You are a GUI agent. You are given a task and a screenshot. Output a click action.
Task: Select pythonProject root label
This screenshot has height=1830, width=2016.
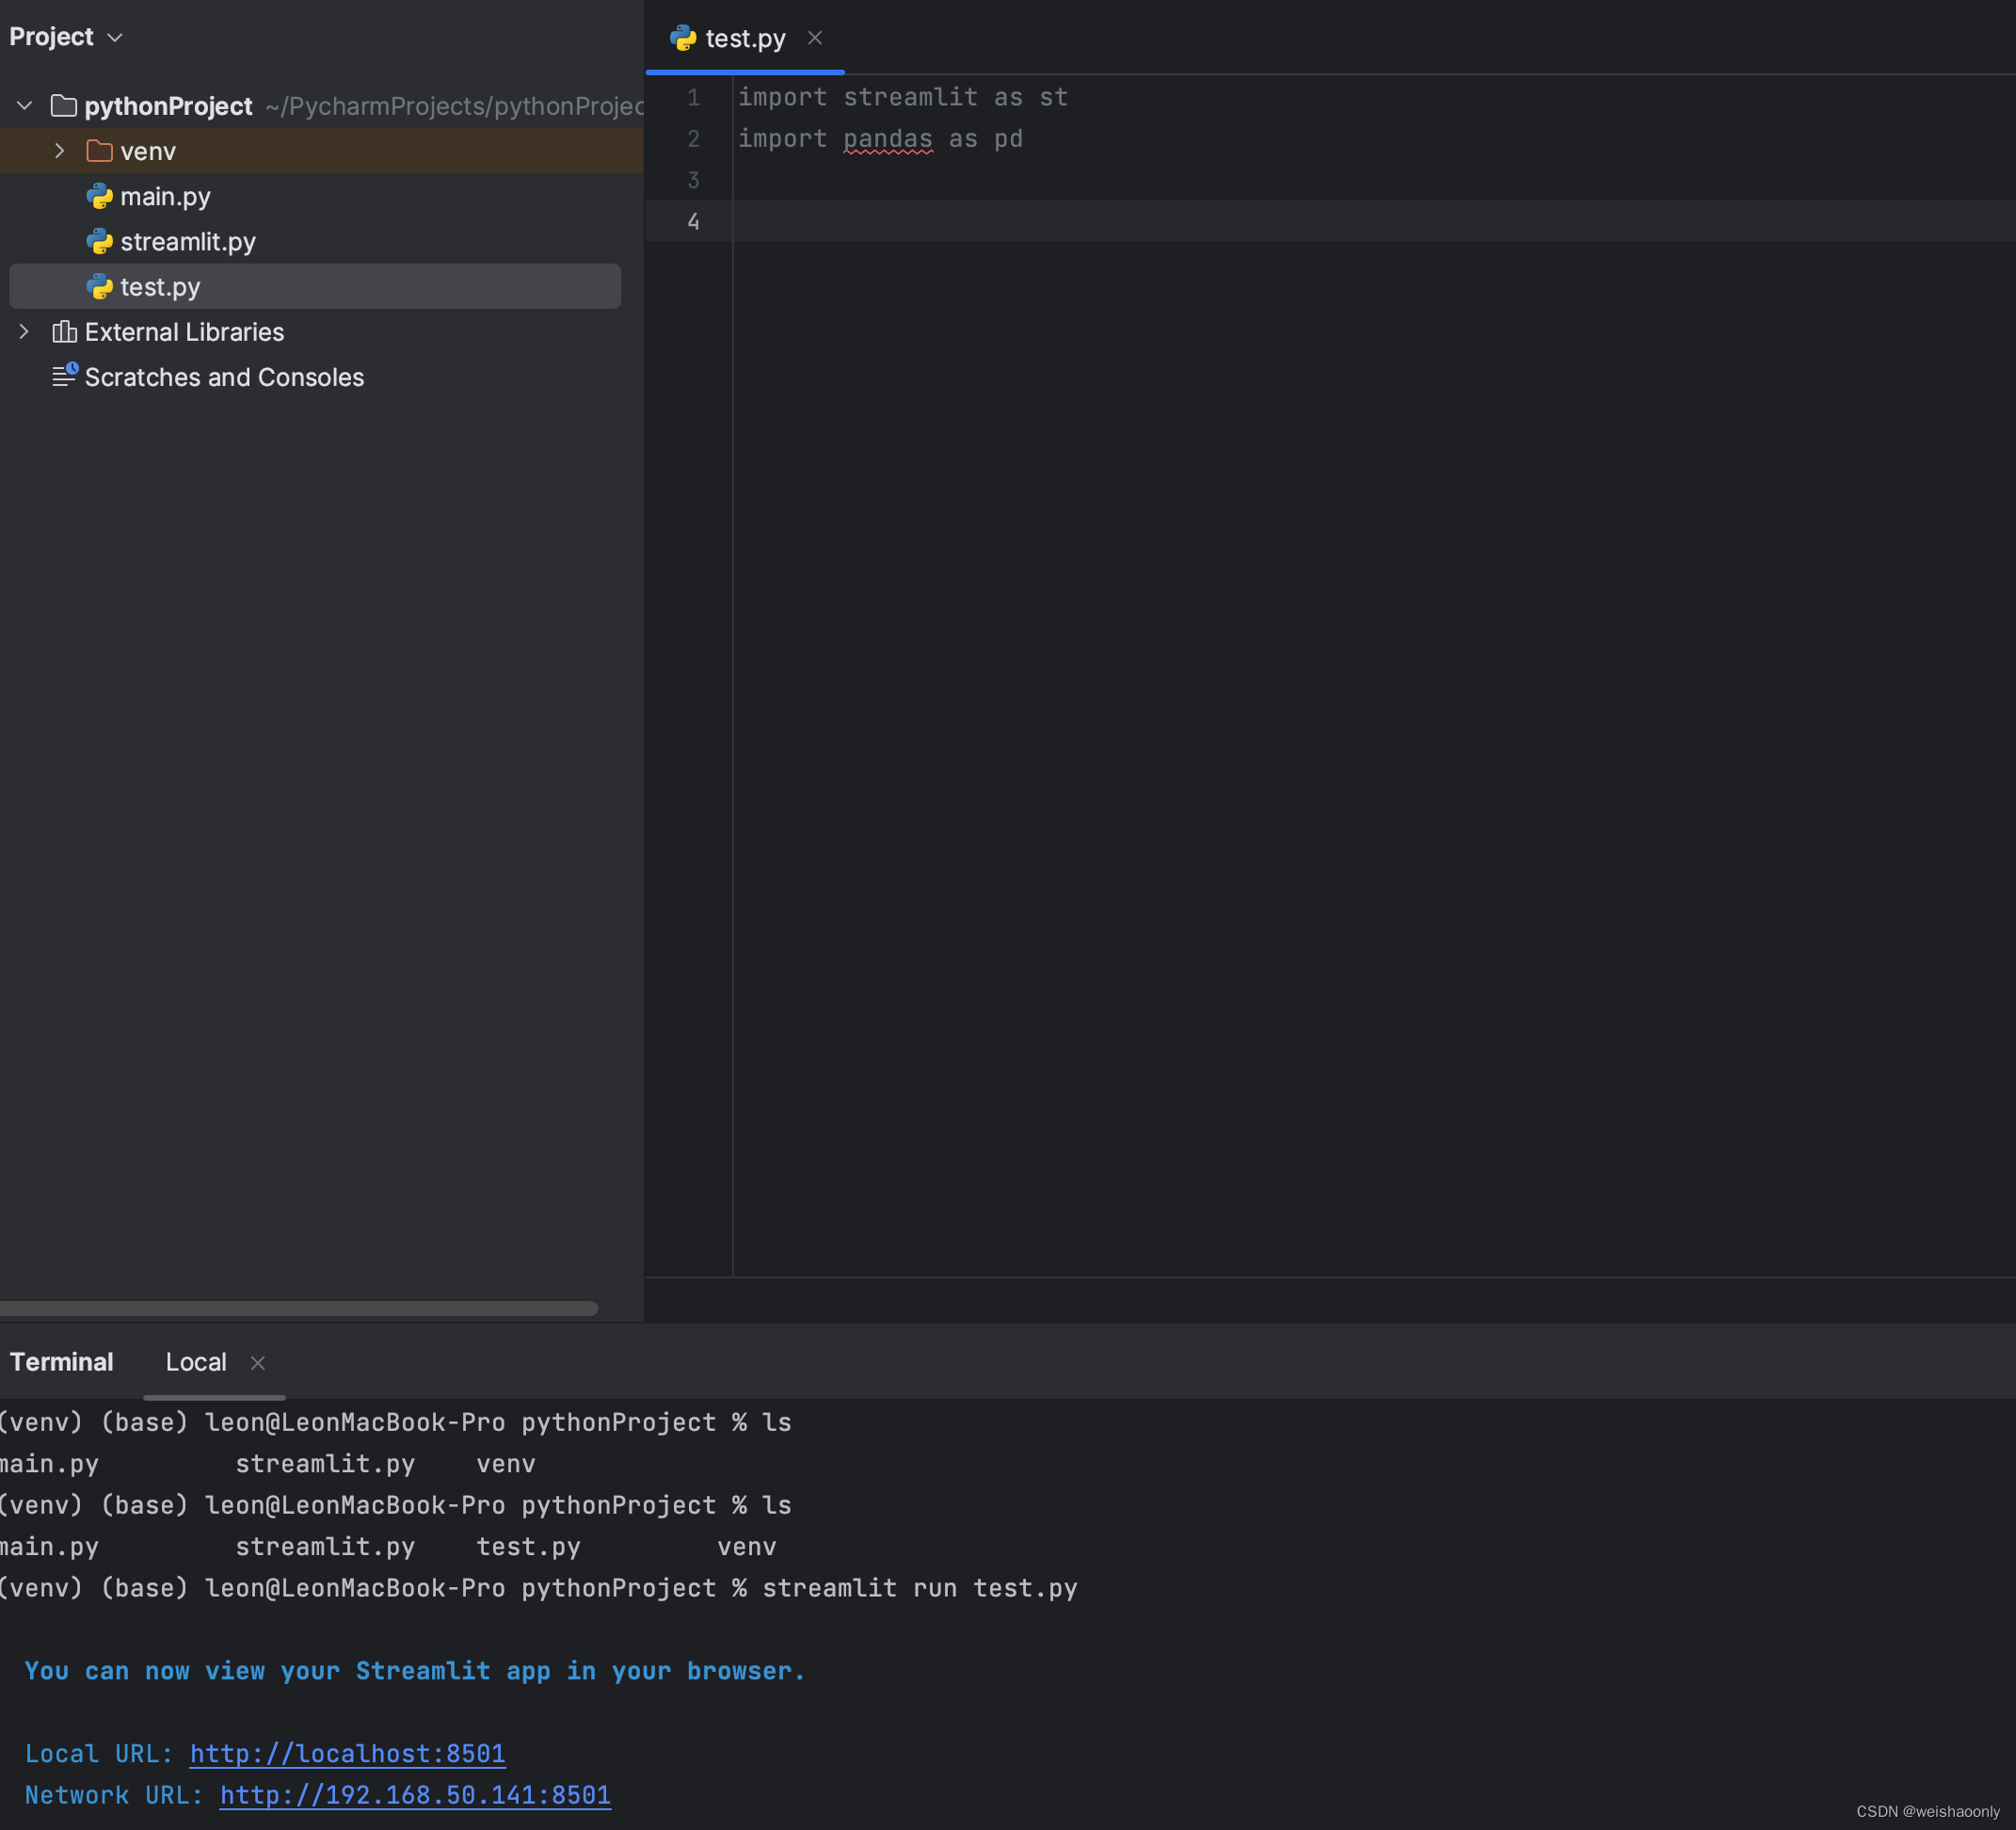(x=168, y=106)
